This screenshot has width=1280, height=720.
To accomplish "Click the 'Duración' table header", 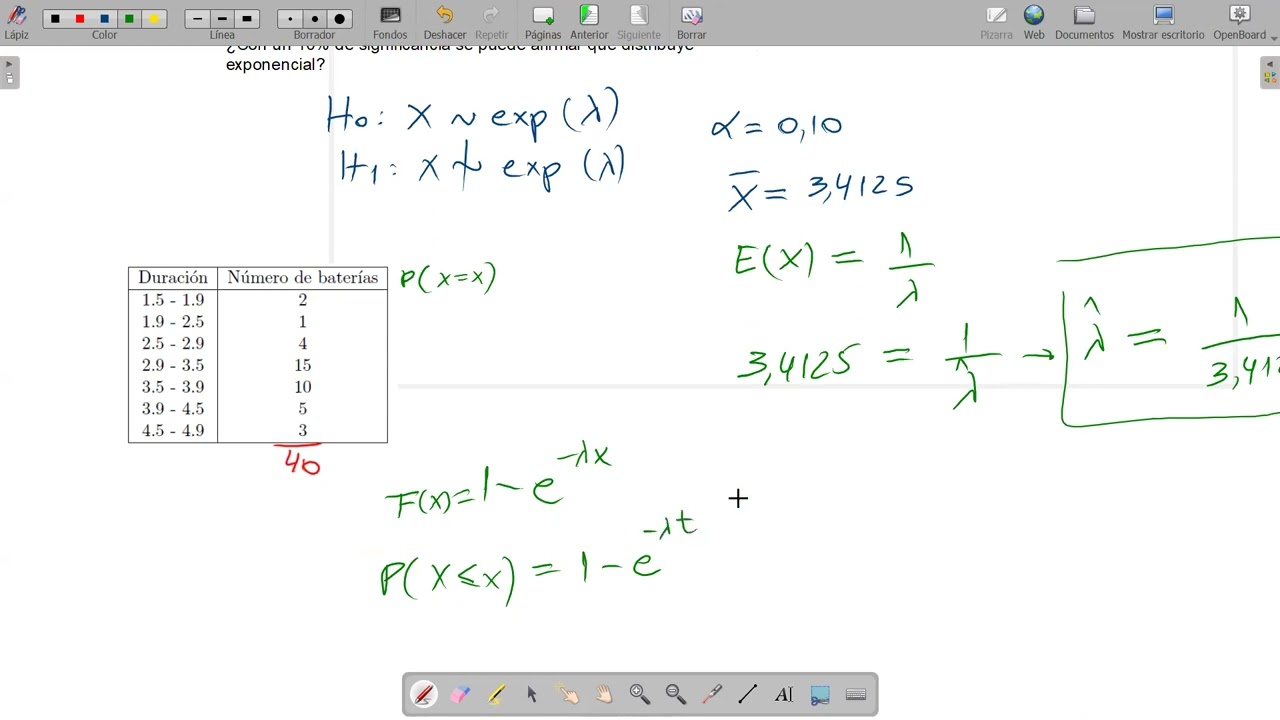I will [x=173, y=278].
